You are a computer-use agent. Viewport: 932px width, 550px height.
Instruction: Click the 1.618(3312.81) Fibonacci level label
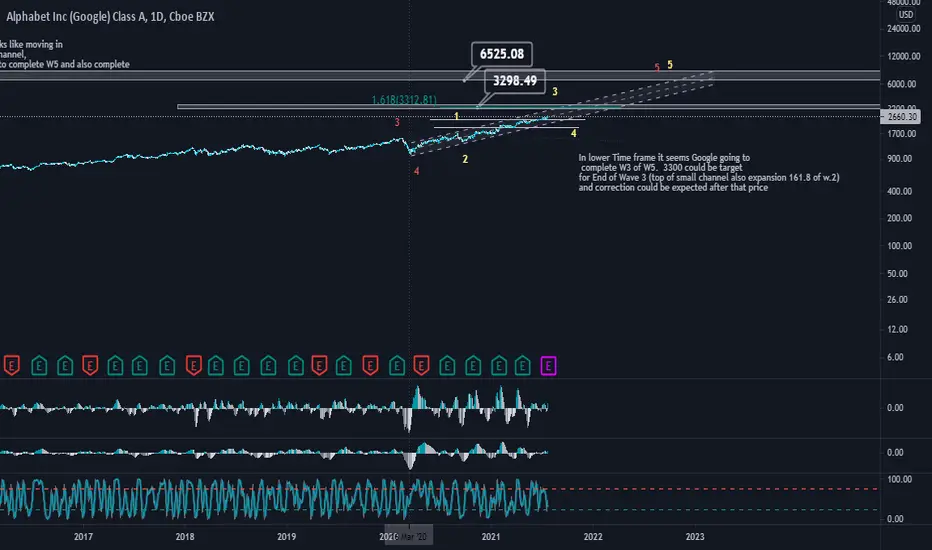pos(404,99)
